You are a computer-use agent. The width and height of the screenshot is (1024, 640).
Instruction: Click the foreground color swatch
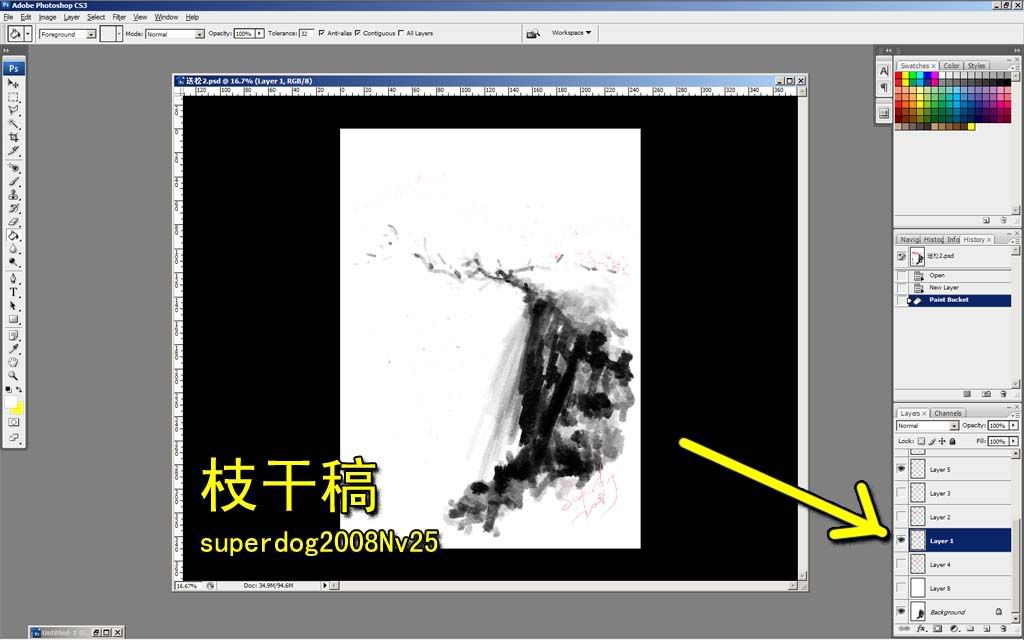pos(10,402)
